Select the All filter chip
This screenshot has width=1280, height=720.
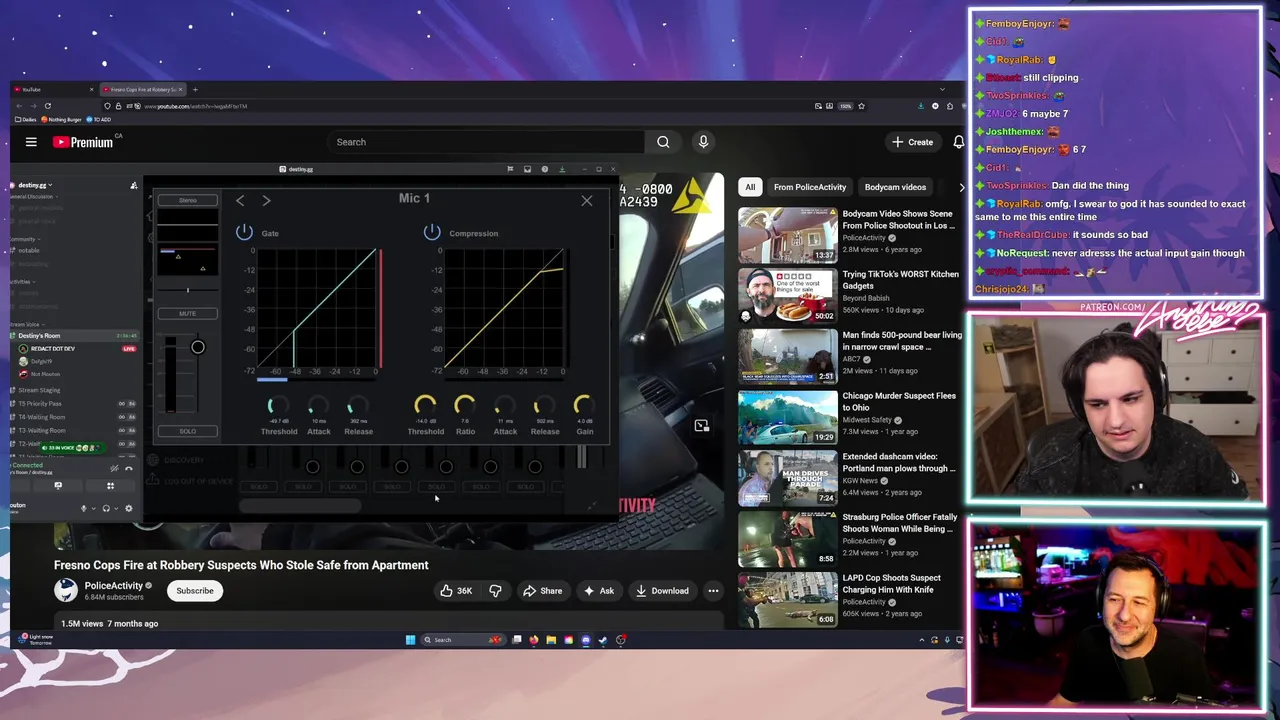point(750,187)
